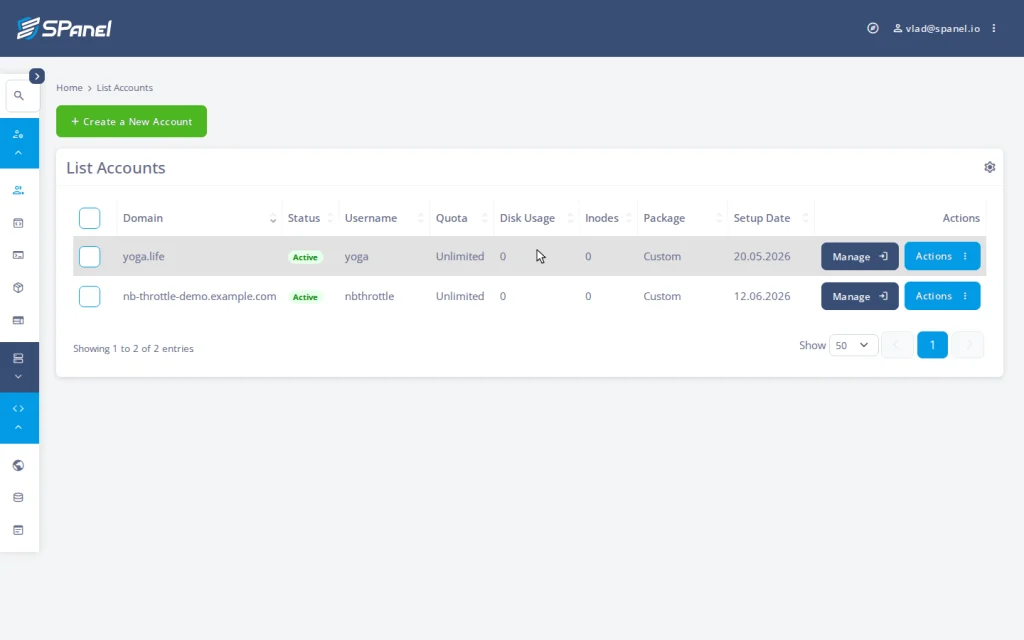Open the bottom window-style sidebar icon
Screen dimensions: 1024x640
tap(18, 530)
